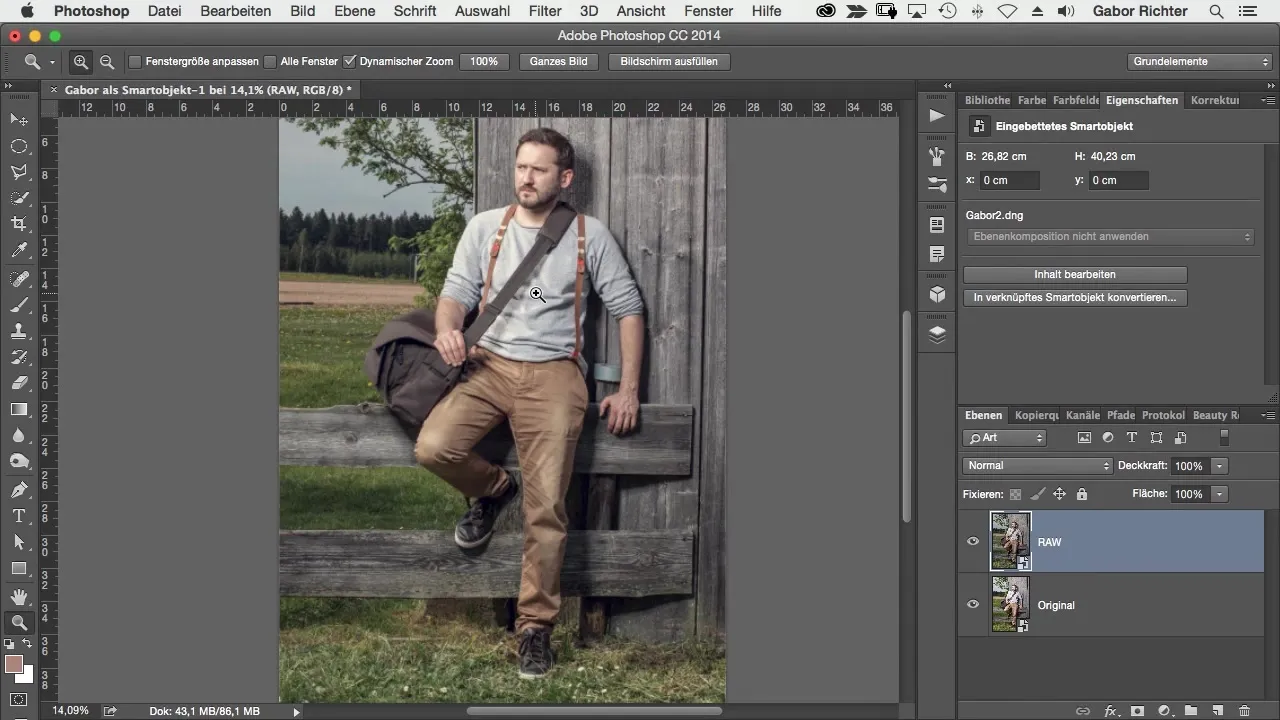
Task: Select the Path Selection tool
Action: tap(19, 542)
